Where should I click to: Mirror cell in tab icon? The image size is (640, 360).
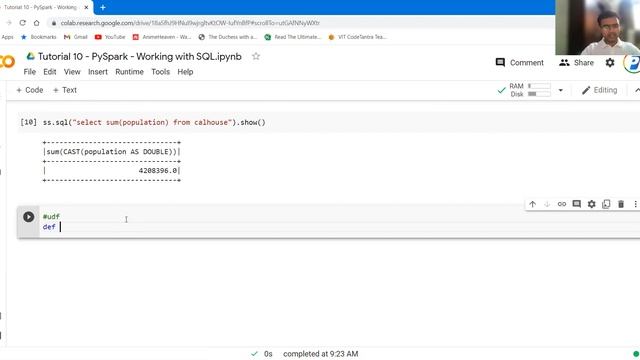tap(606, 204)
